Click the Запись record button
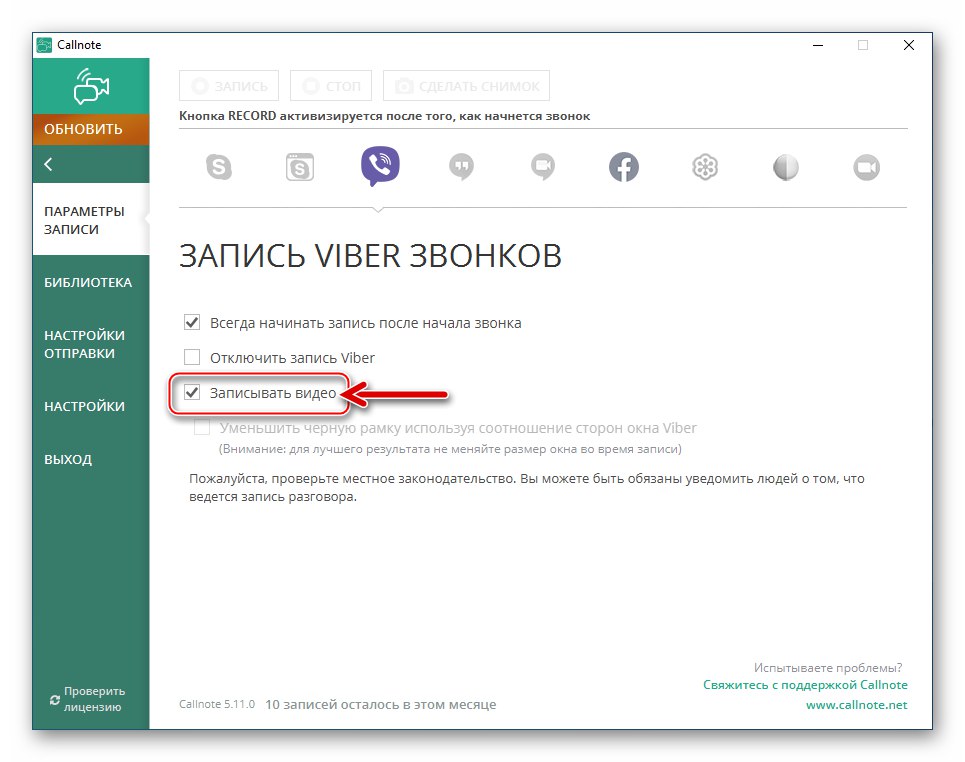The width and height of the screenshot is (965, 762). [x=229, y=86]
